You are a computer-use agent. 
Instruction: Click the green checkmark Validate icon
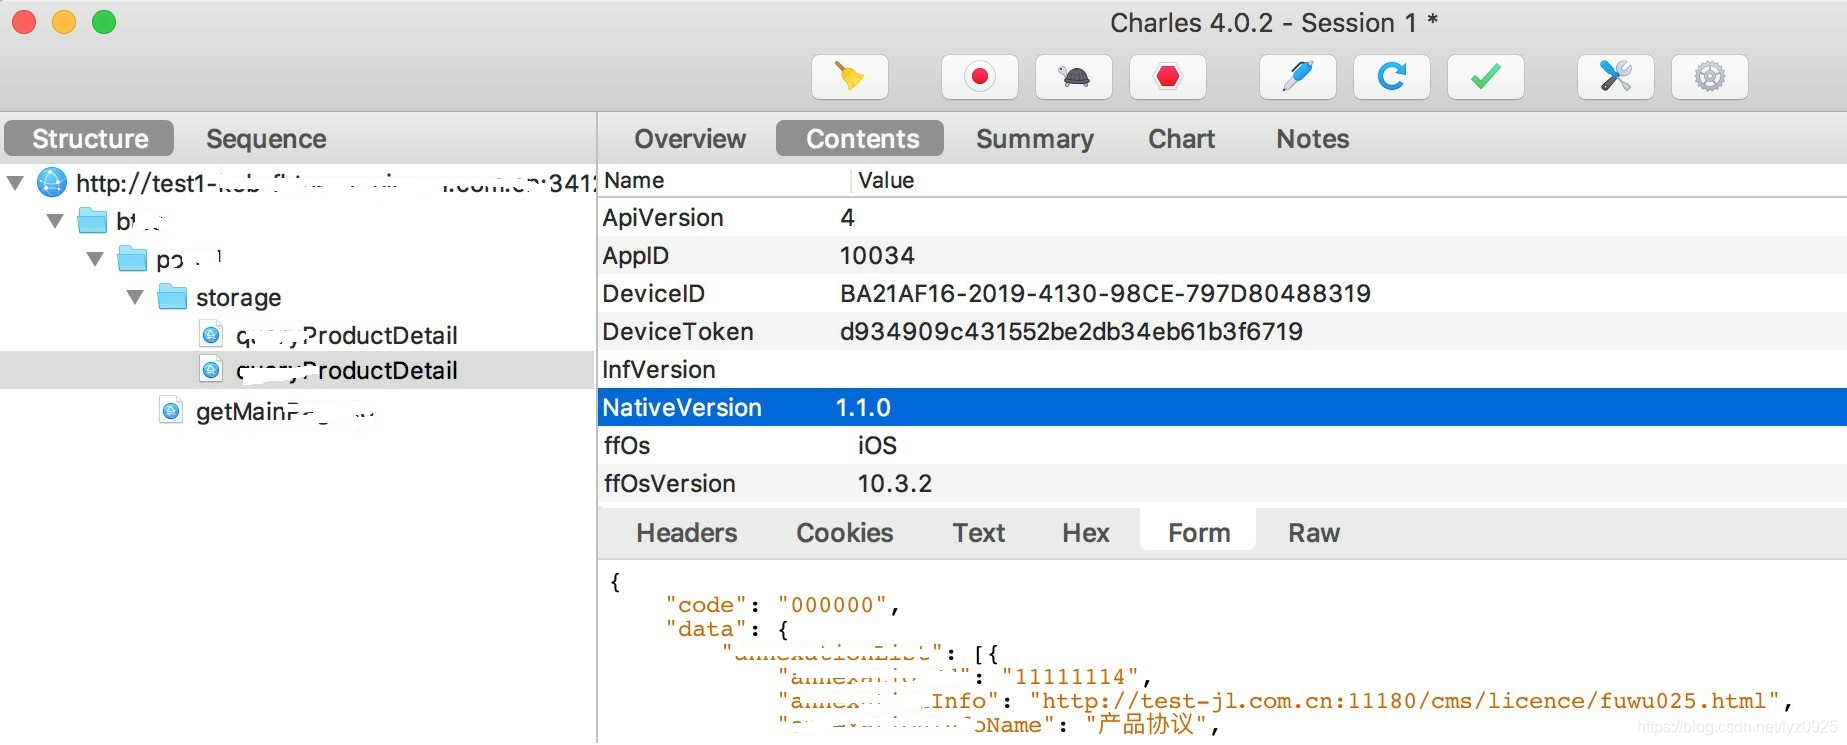1486,77
